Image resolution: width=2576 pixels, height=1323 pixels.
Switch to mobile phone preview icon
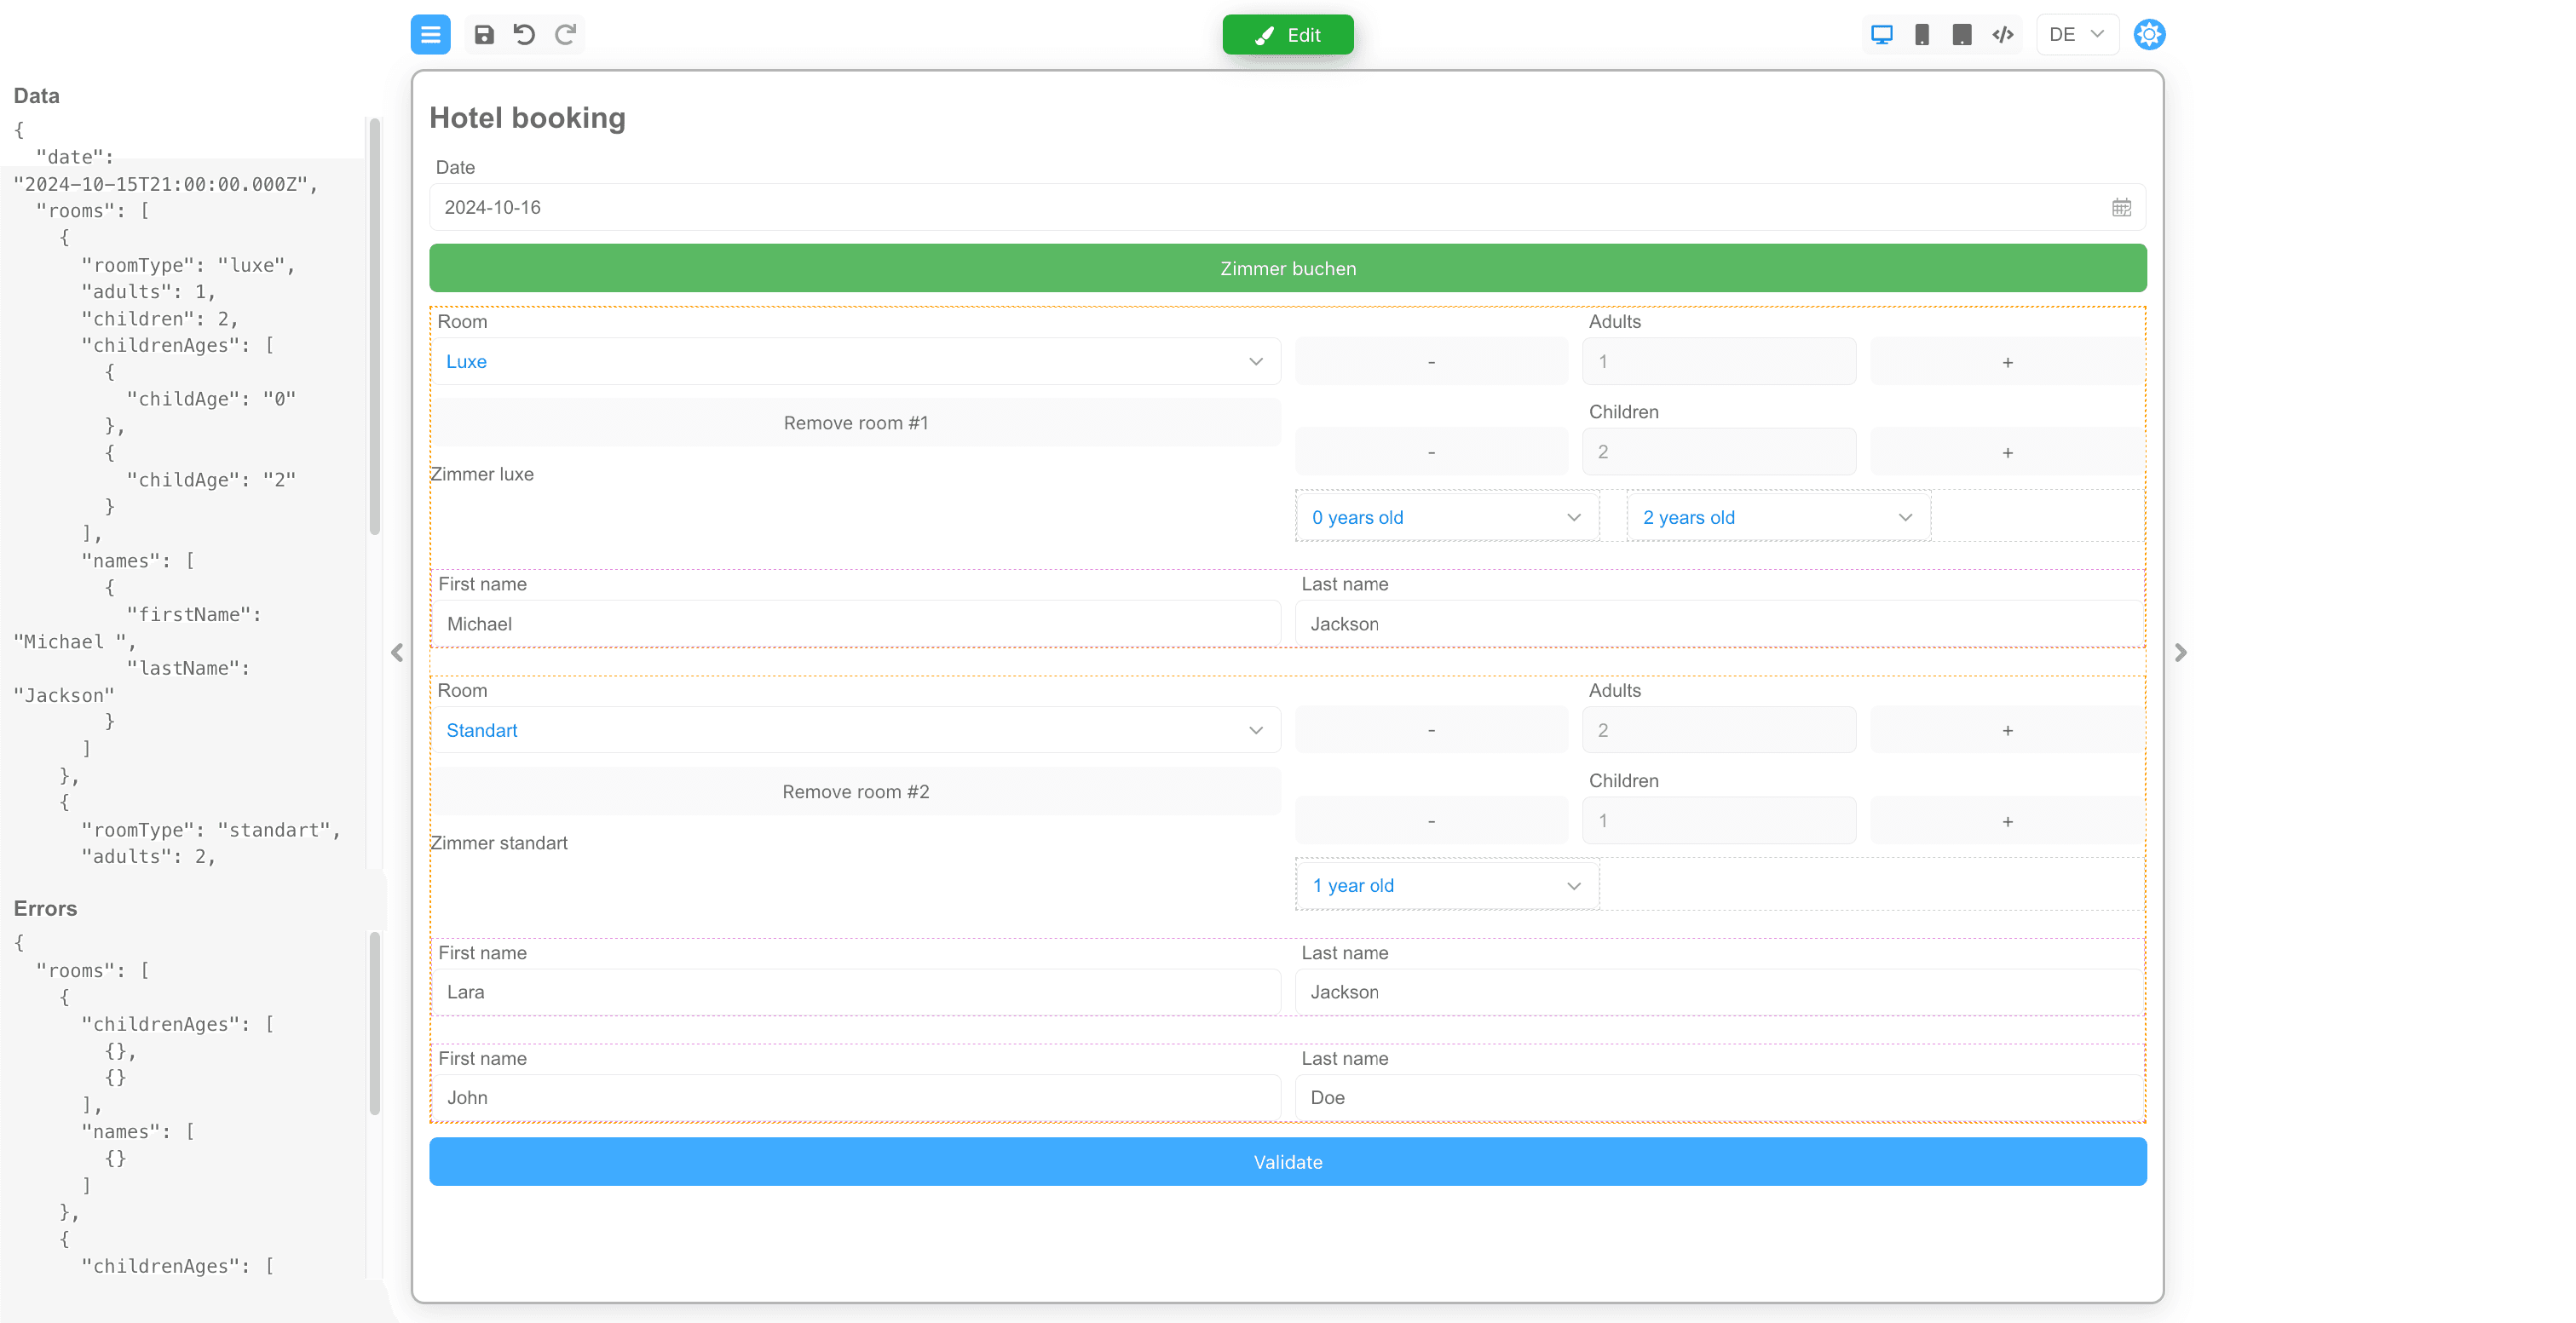tap(1921, 35)
